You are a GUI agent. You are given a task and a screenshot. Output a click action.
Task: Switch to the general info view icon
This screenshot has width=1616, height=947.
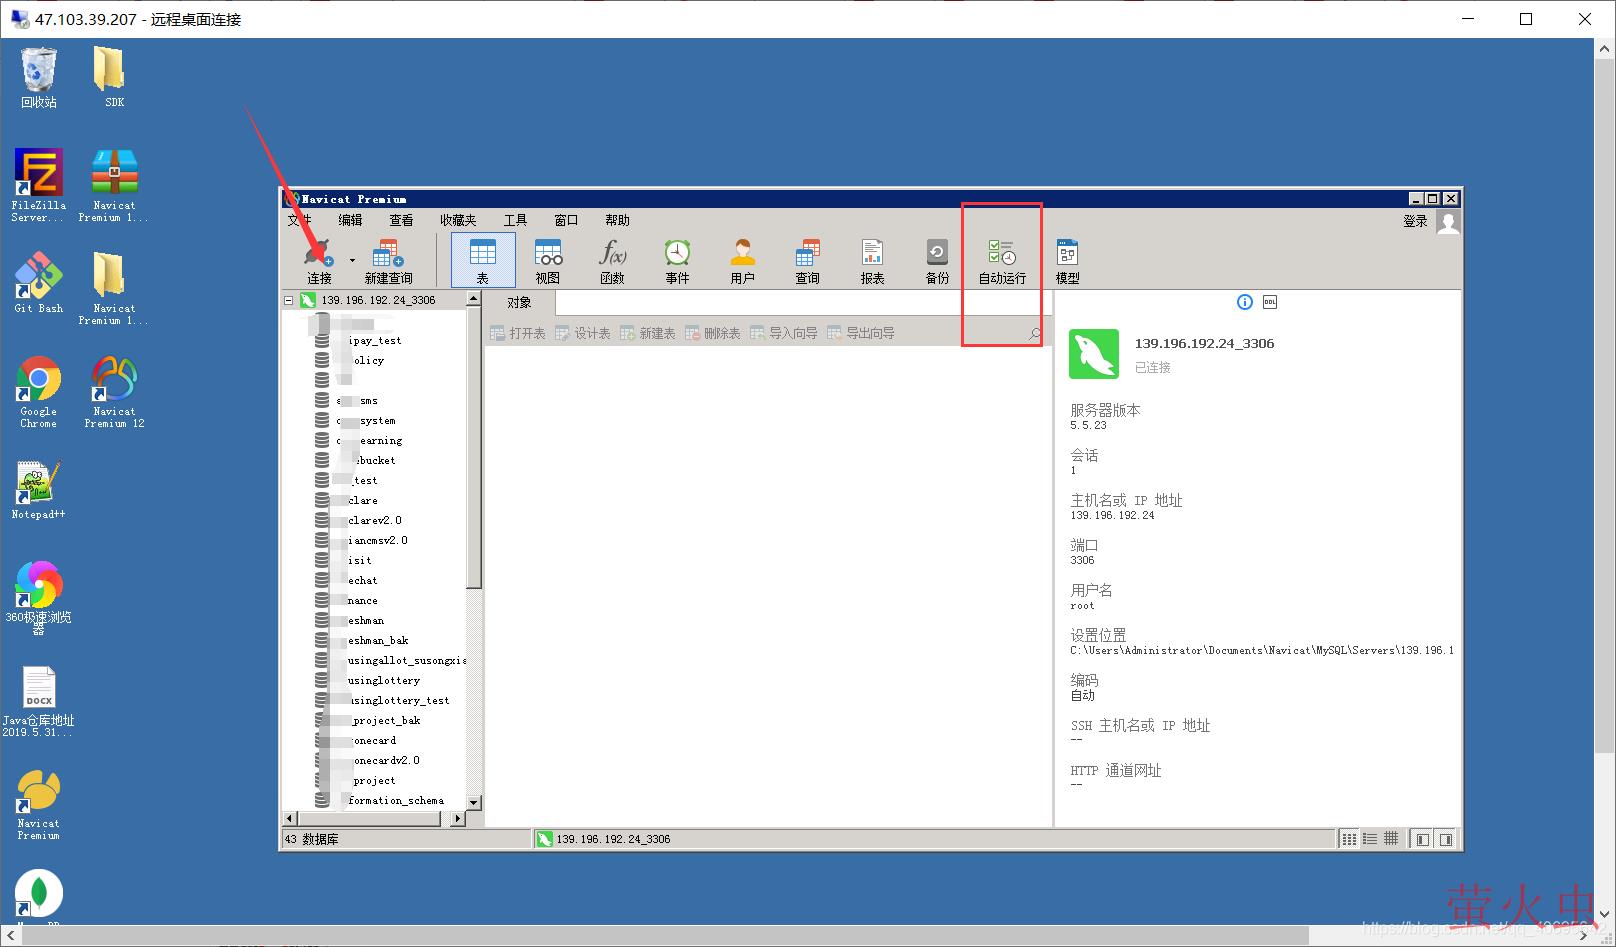tap(1244, 302)
